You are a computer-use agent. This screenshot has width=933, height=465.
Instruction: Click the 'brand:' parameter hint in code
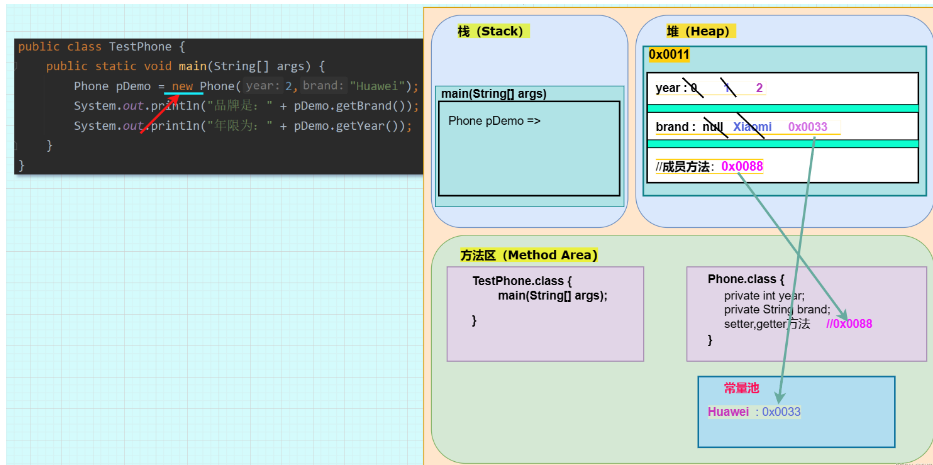coord(324,86)
